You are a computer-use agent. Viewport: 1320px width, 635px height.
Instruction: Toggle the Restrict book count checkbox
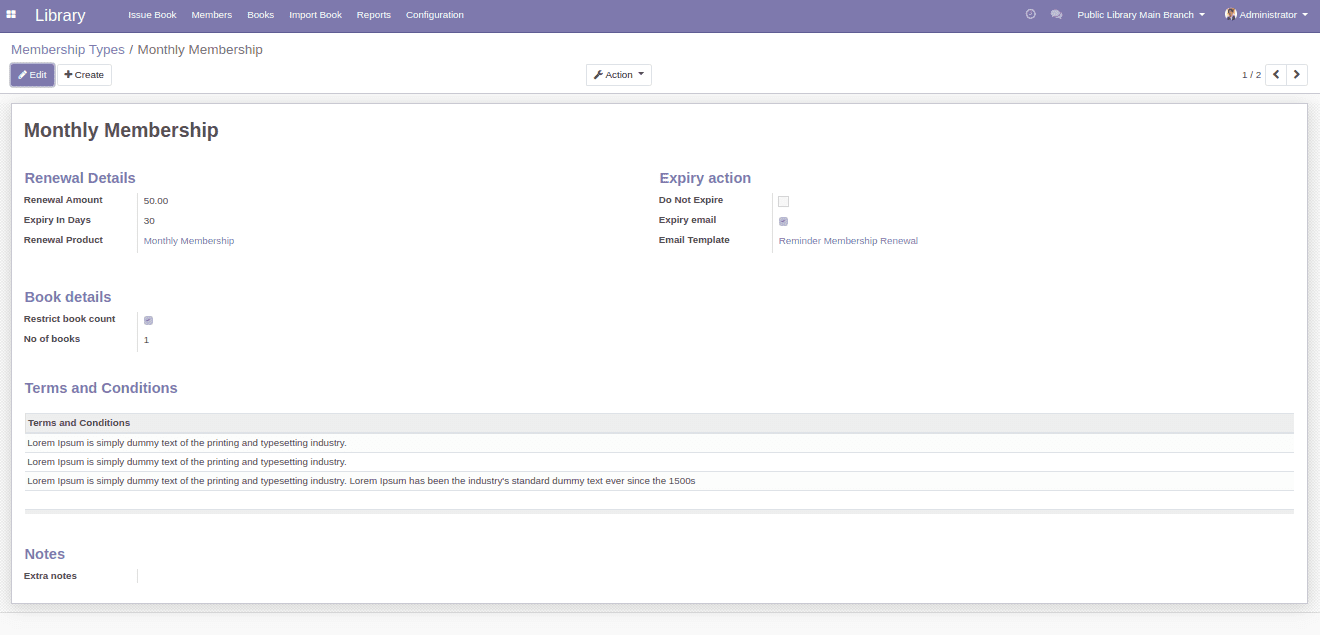[x=148, y=320]
